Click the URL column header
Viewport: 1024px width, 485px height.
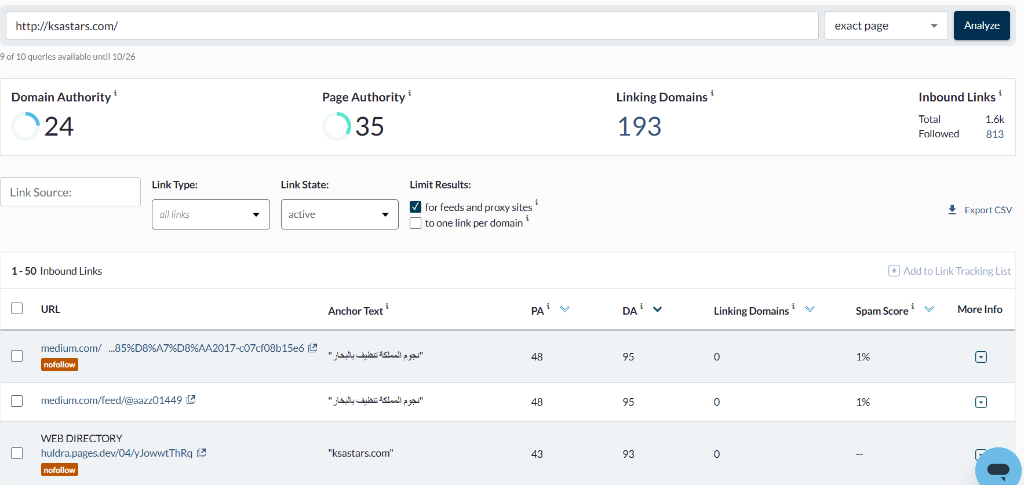(50, 309)
